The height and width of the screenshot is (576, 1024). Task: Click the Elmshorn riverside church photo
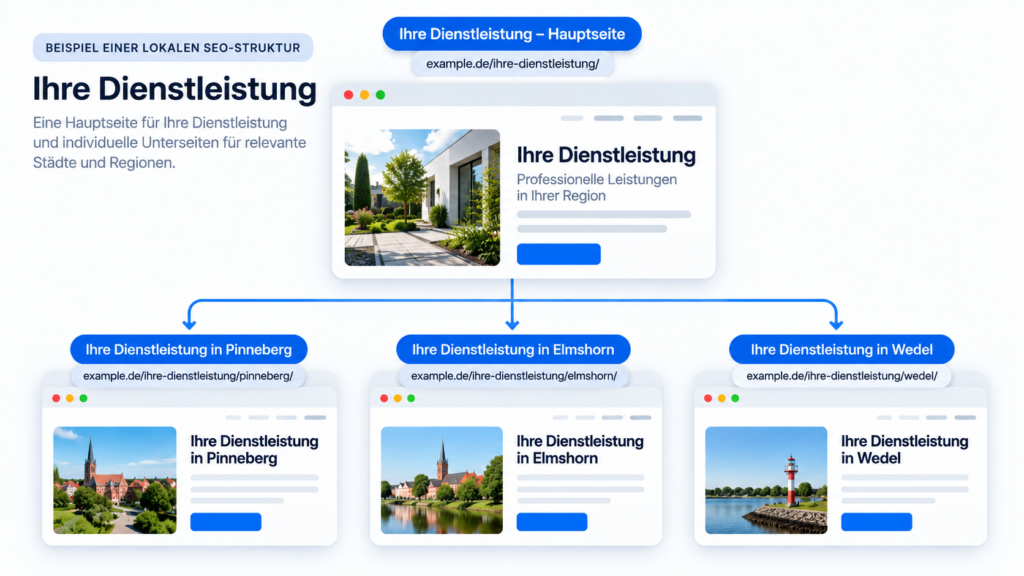click(x=442, y=480)
